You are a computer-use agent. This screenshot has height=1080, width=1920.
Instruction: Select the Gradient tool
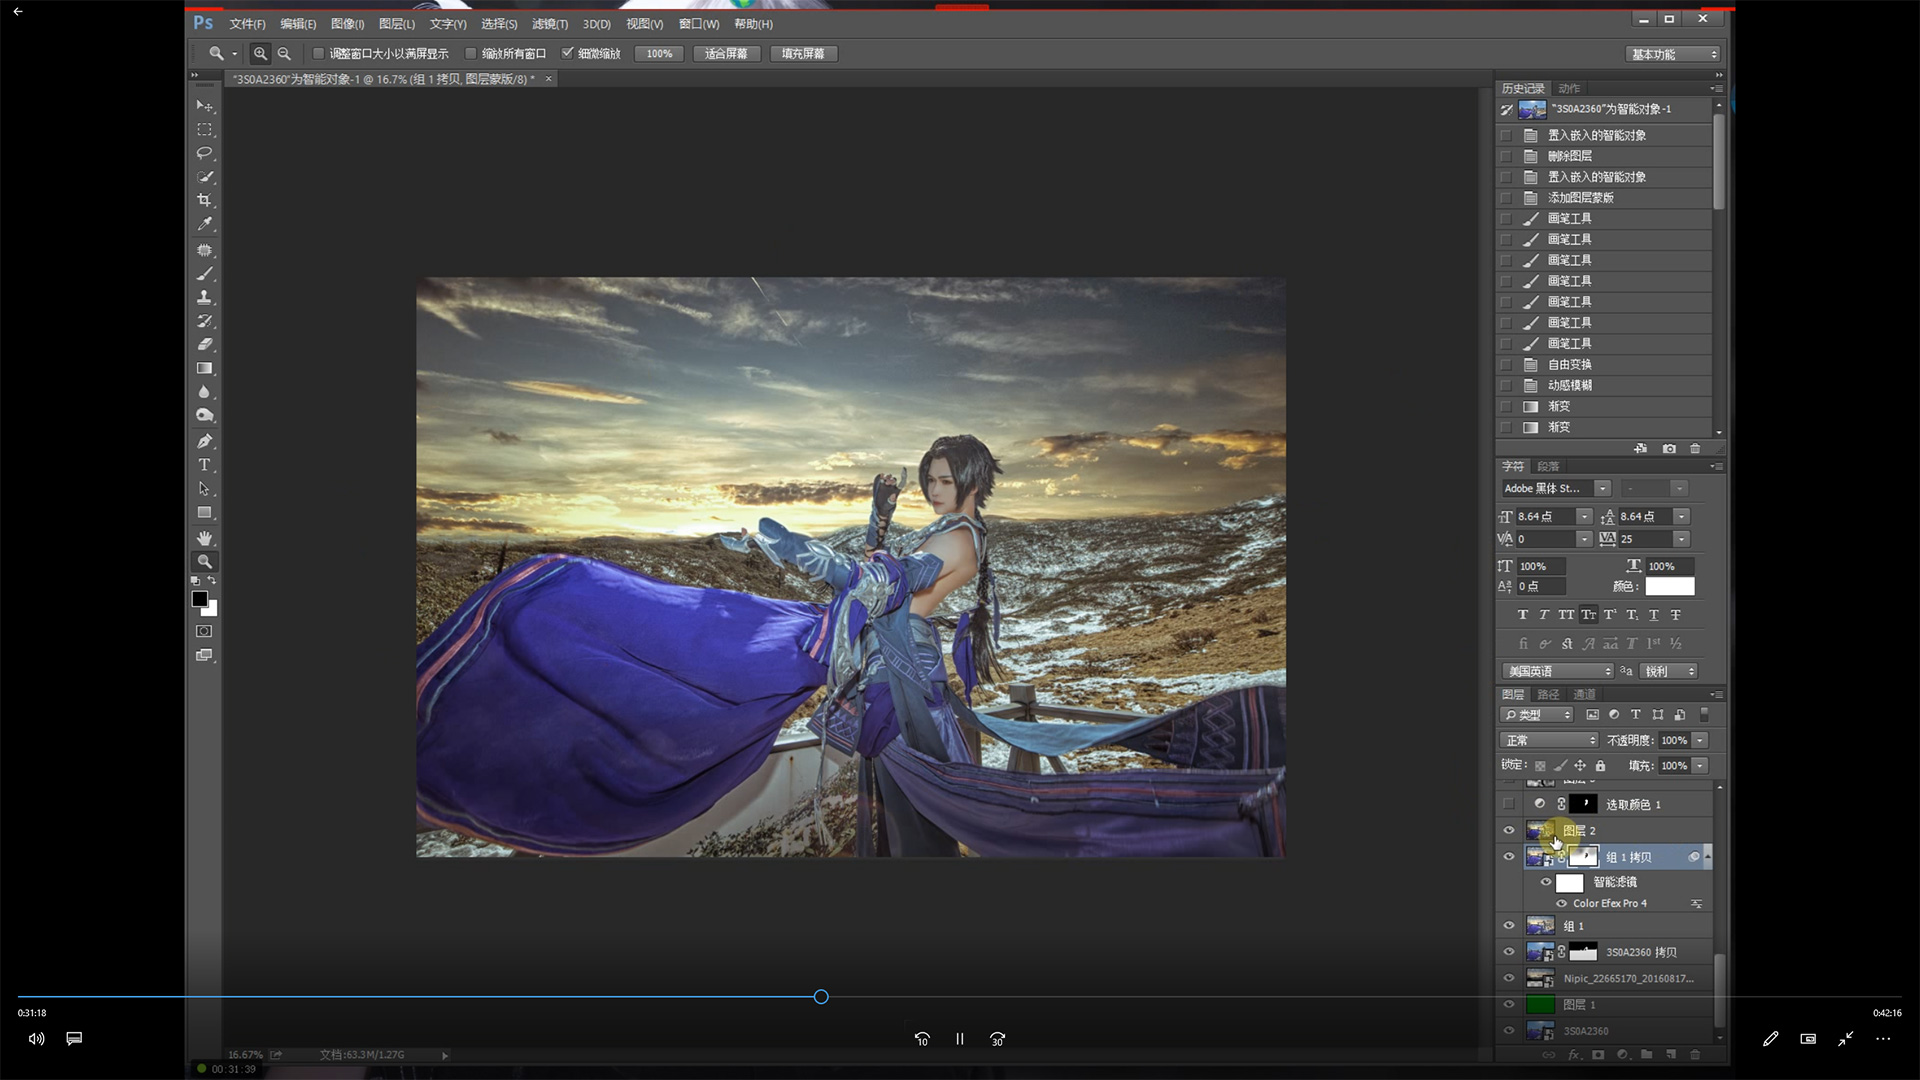204,368
